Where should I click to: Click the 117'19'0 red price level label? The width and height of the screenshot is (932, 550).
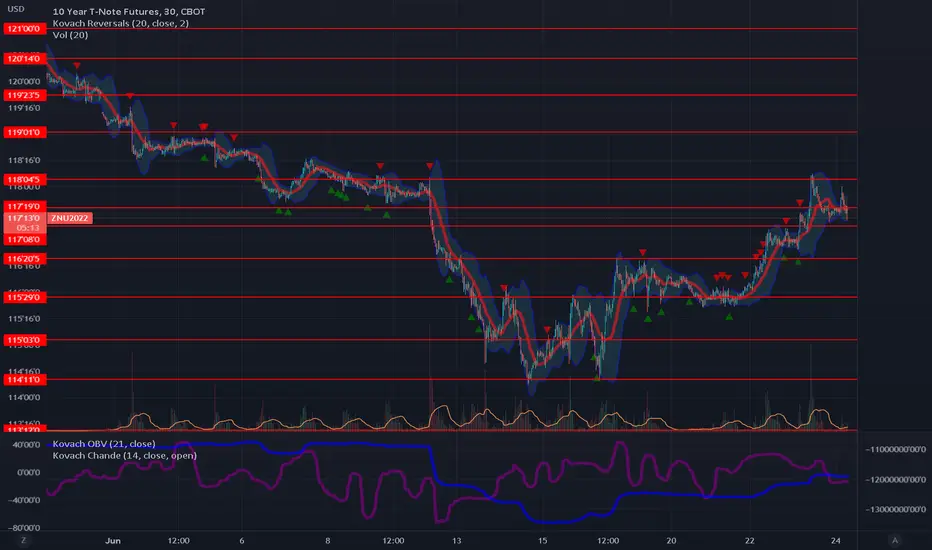[x=24, y=206]
